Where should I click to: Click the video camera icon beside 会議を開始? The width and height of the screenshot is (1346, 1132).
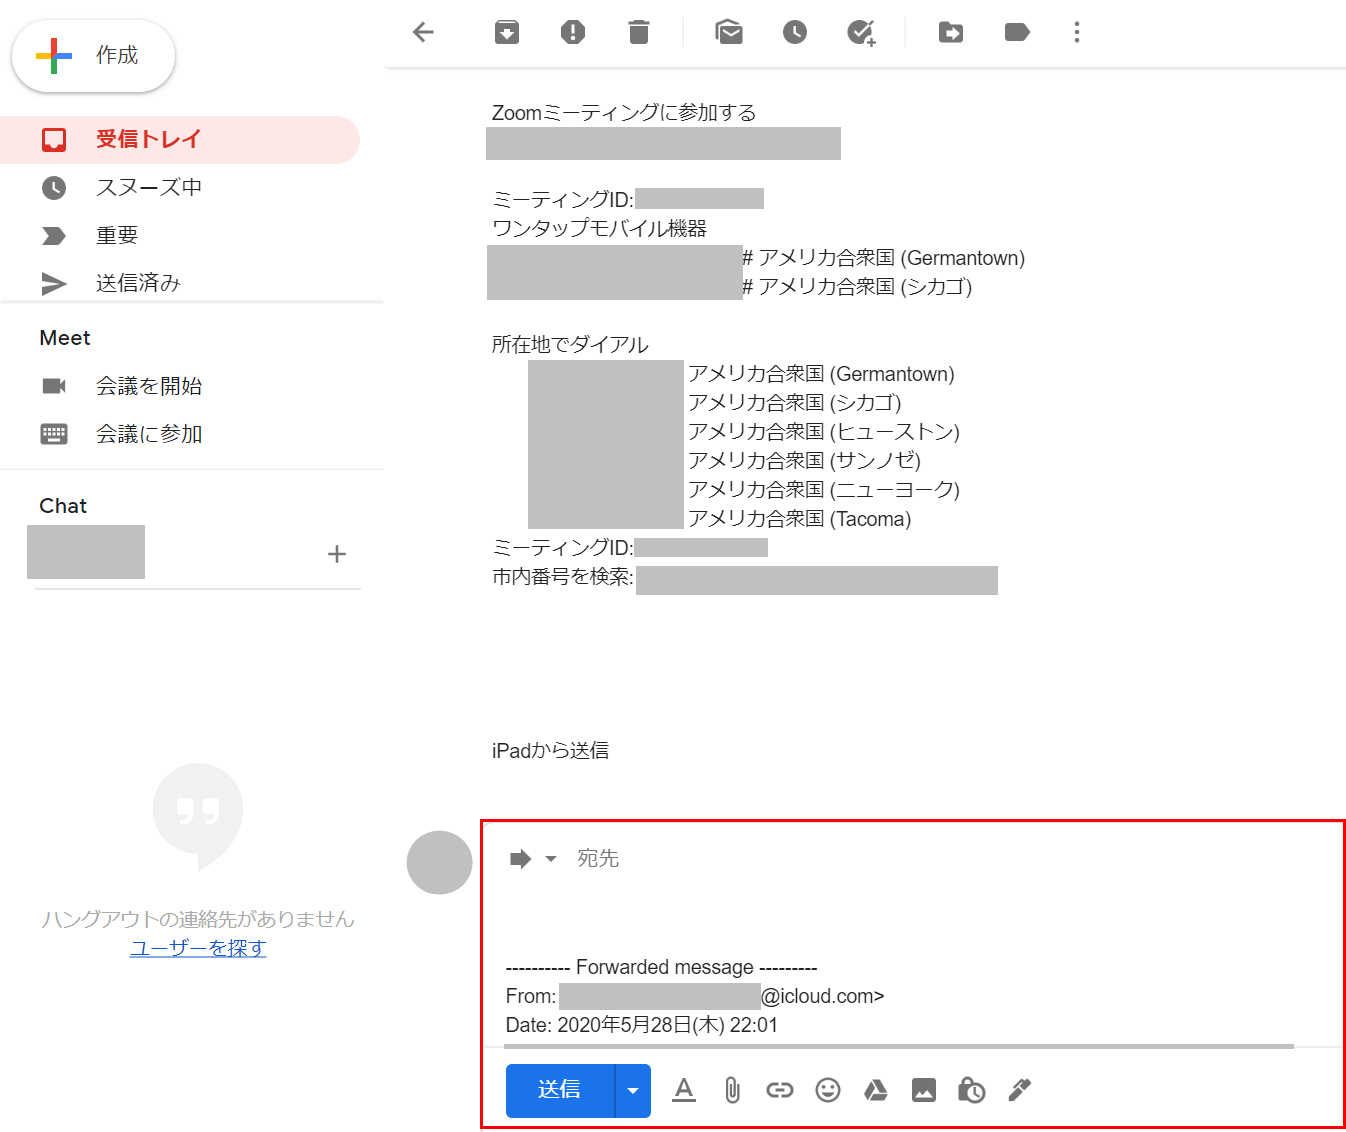(54, 386)
